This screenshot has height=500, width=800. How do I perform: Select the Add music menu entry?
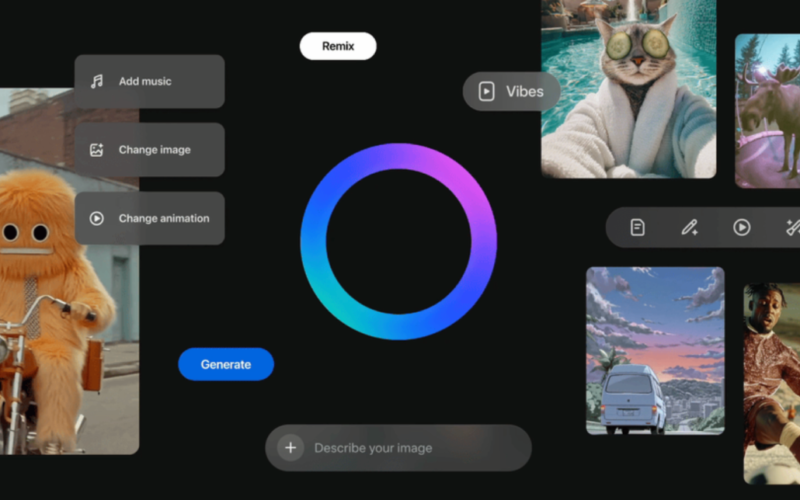(150, 81)
